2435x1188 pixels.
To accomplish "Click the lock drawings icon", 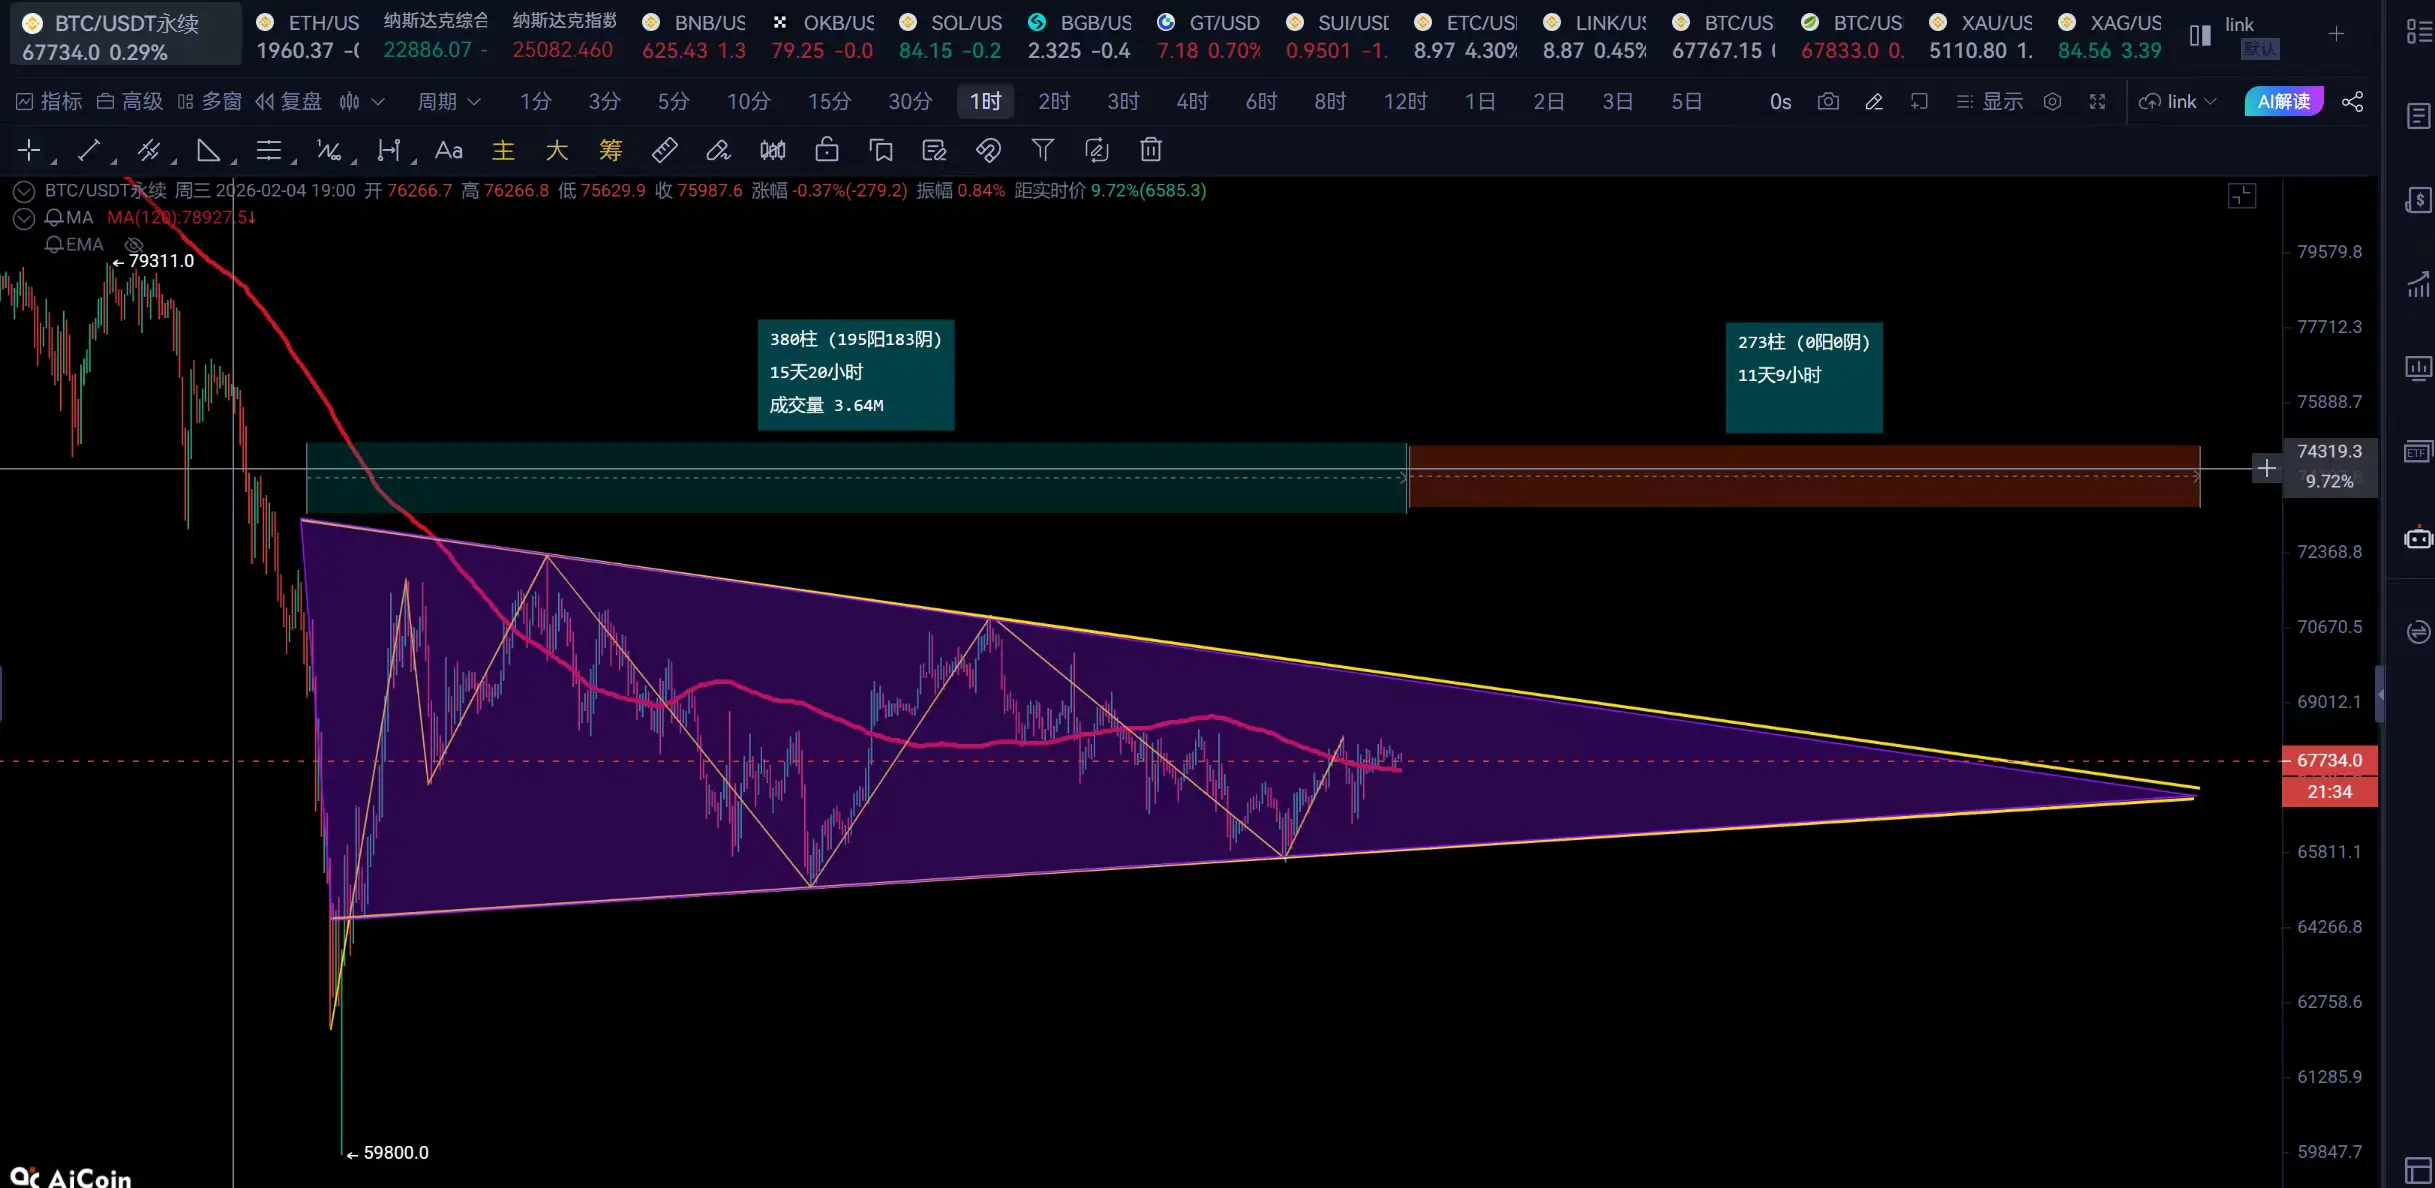I will click(827, 150).
